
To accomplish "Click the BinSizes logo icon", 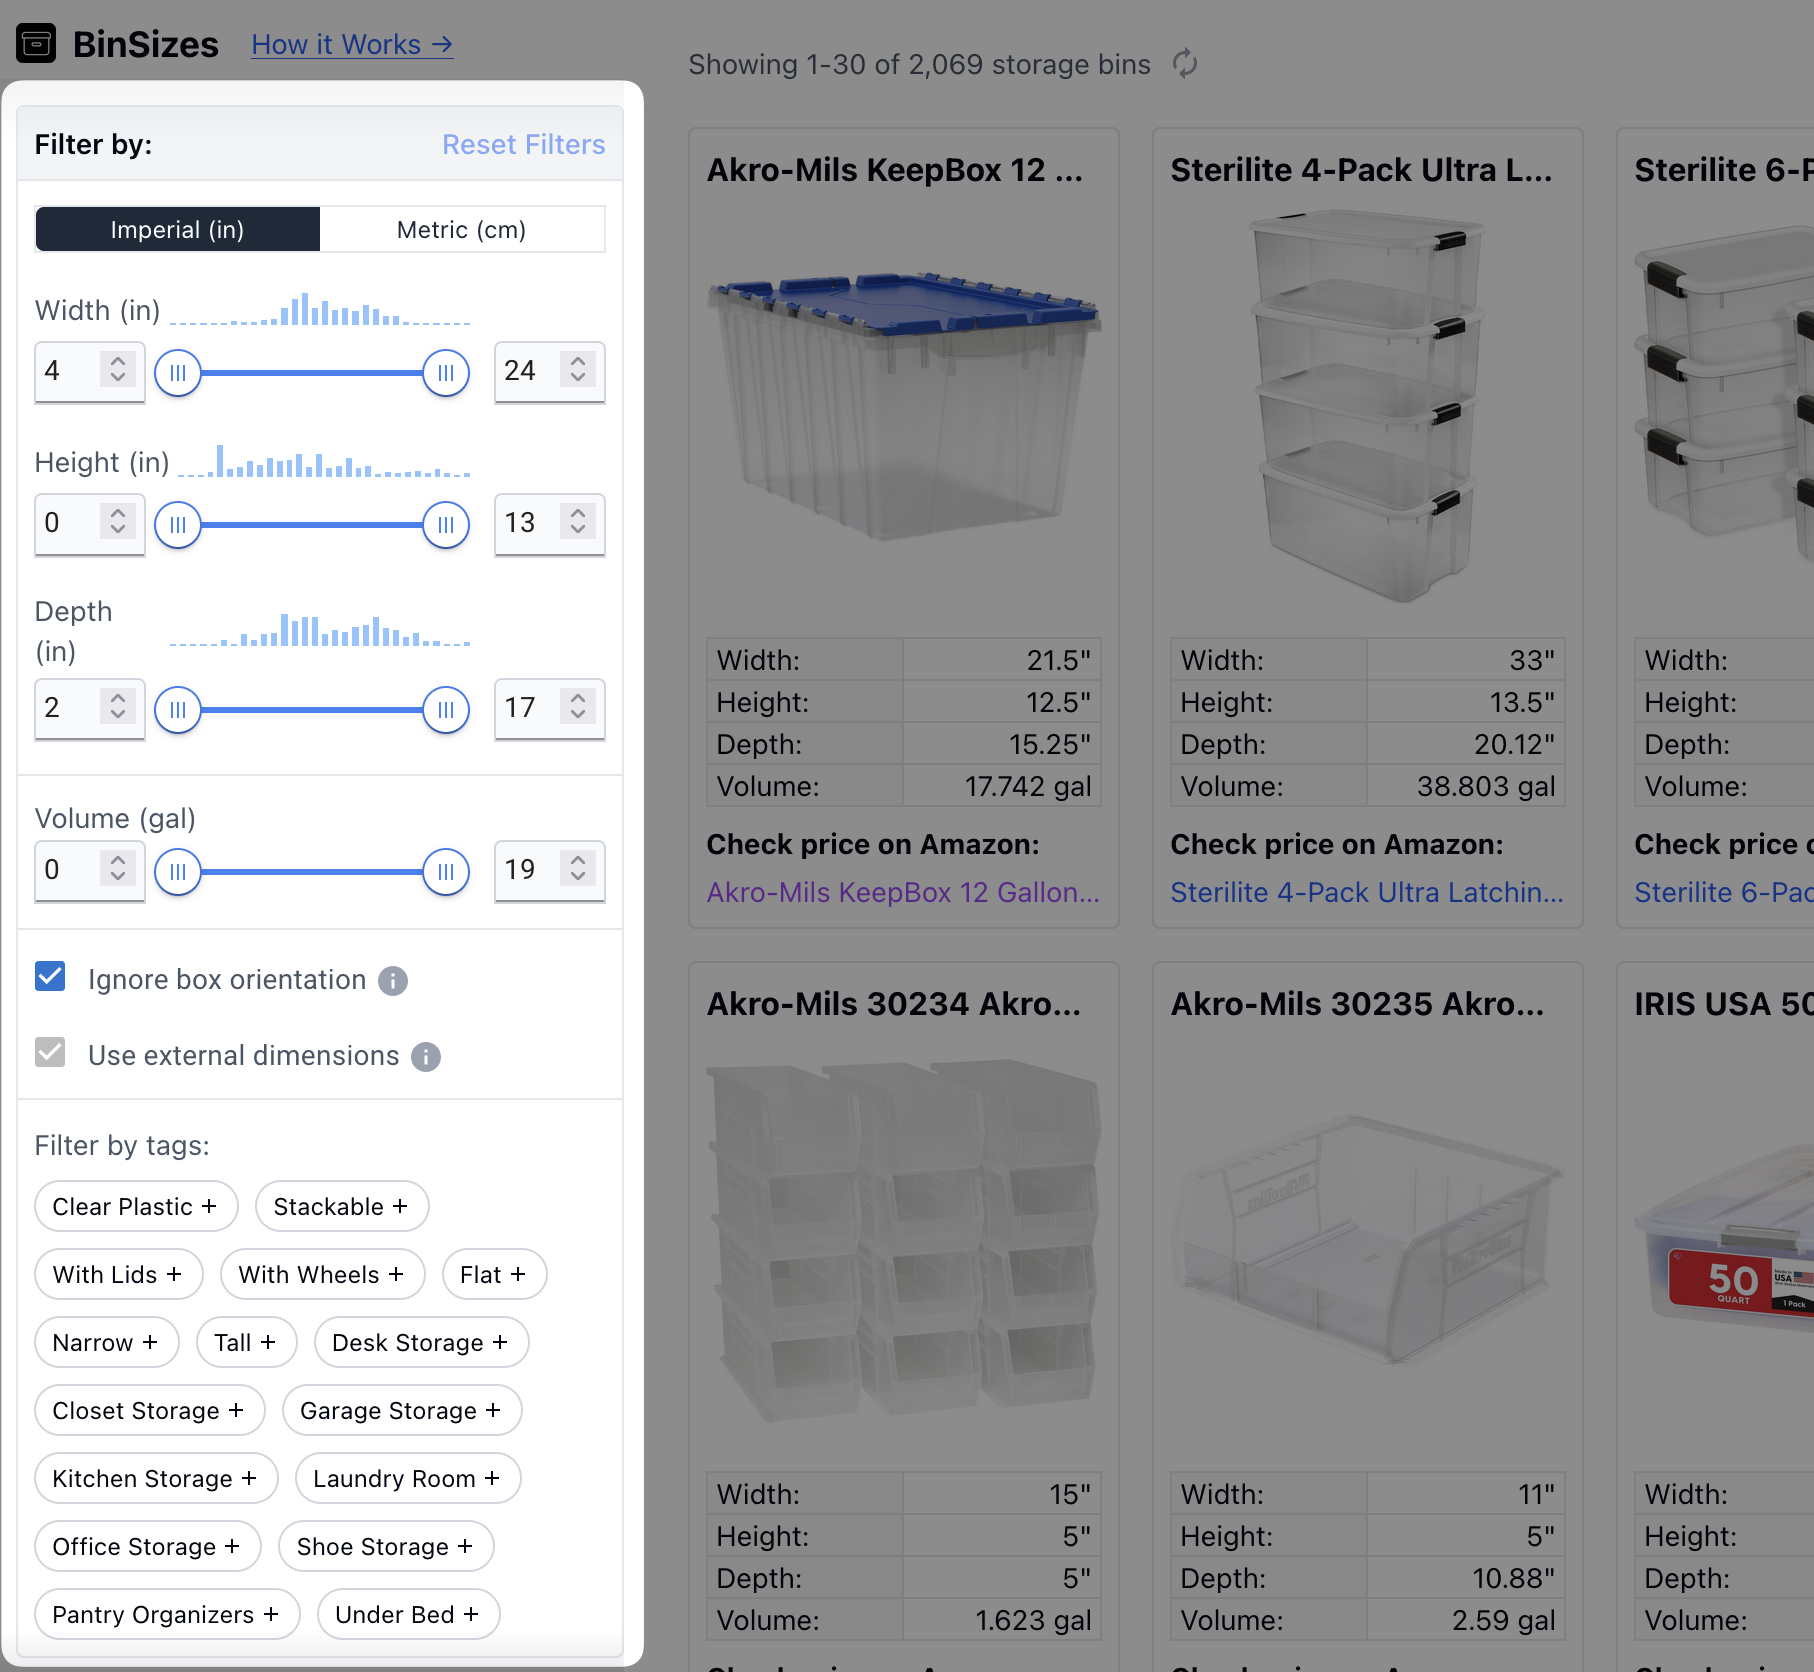I will (x=36, y=44).
